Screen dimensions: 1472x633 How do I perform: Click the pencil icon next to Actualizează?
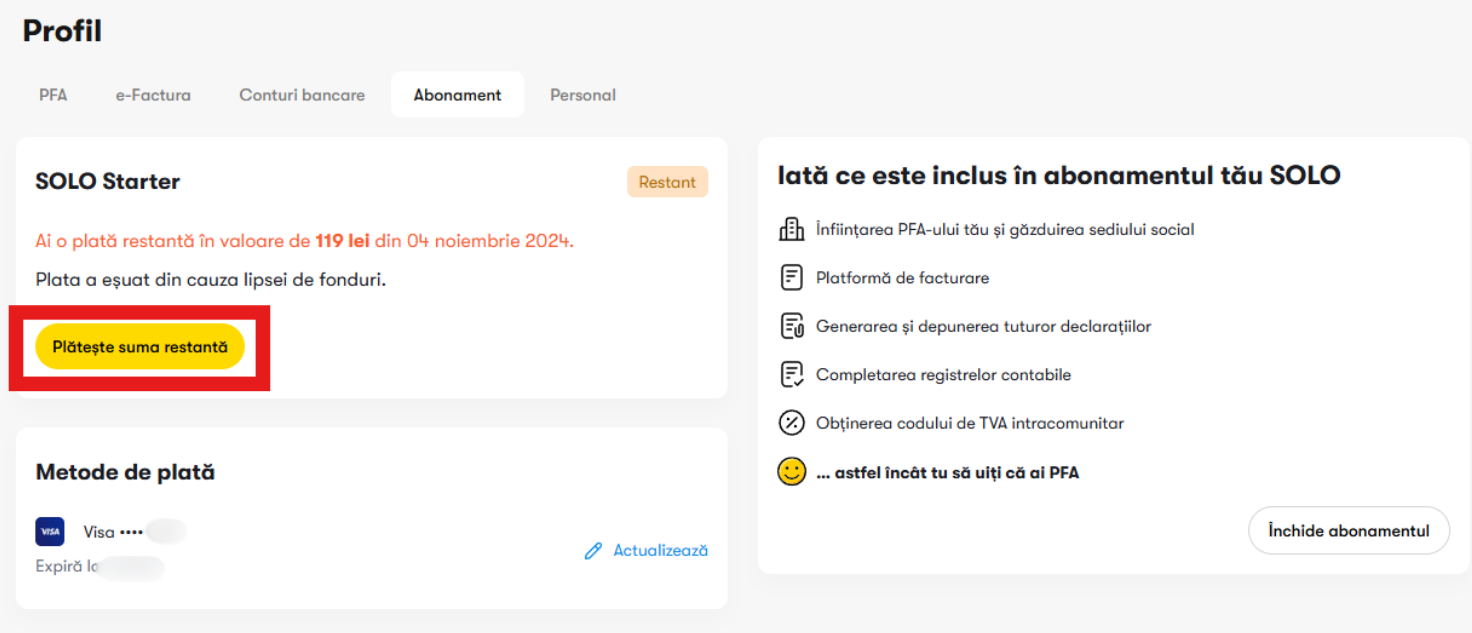593,551
